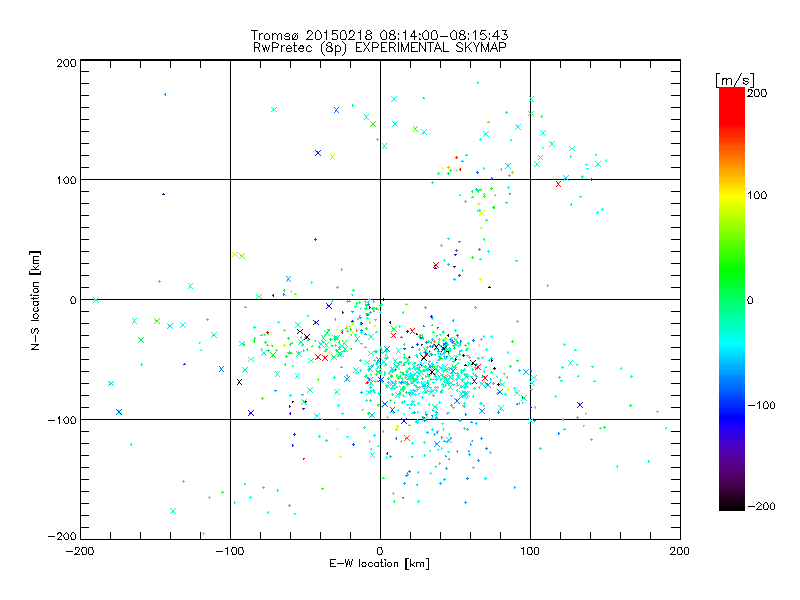
Task: Click the N-S axis tick label '100'
Action: click(66, 180)
